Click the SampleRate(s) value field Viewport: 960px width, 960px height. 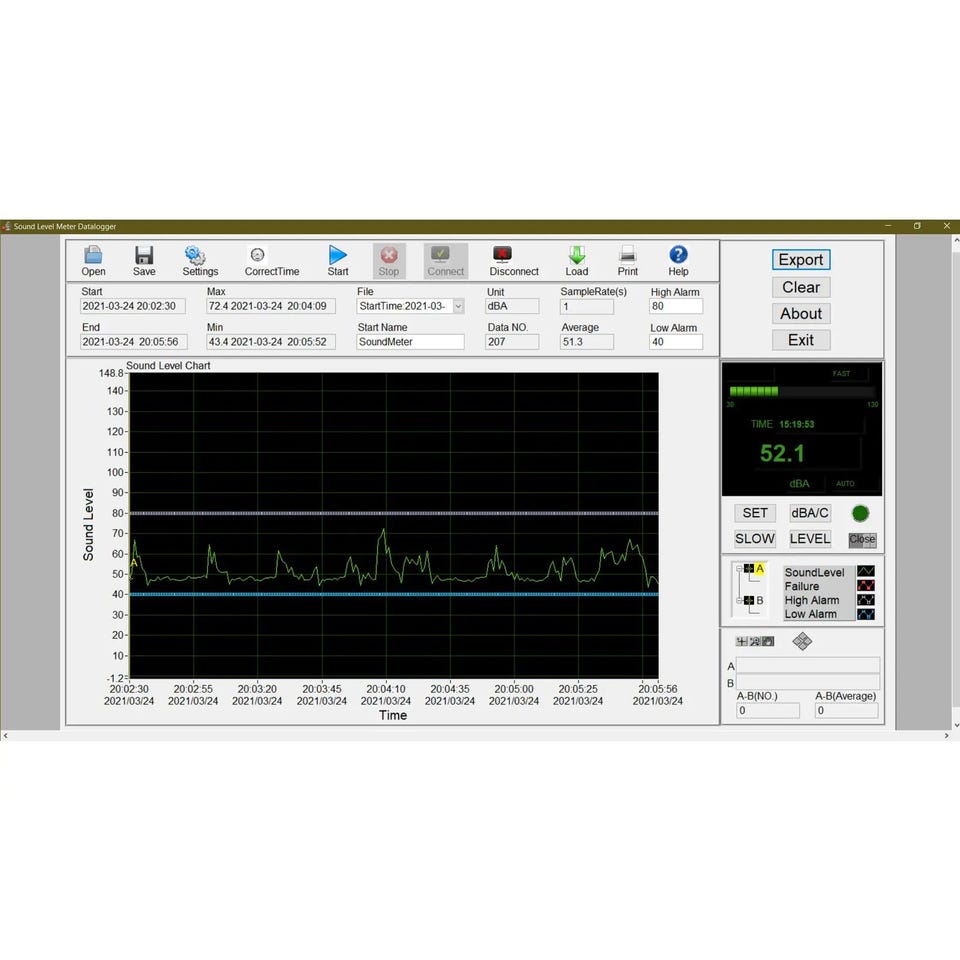tap(587, 306)
